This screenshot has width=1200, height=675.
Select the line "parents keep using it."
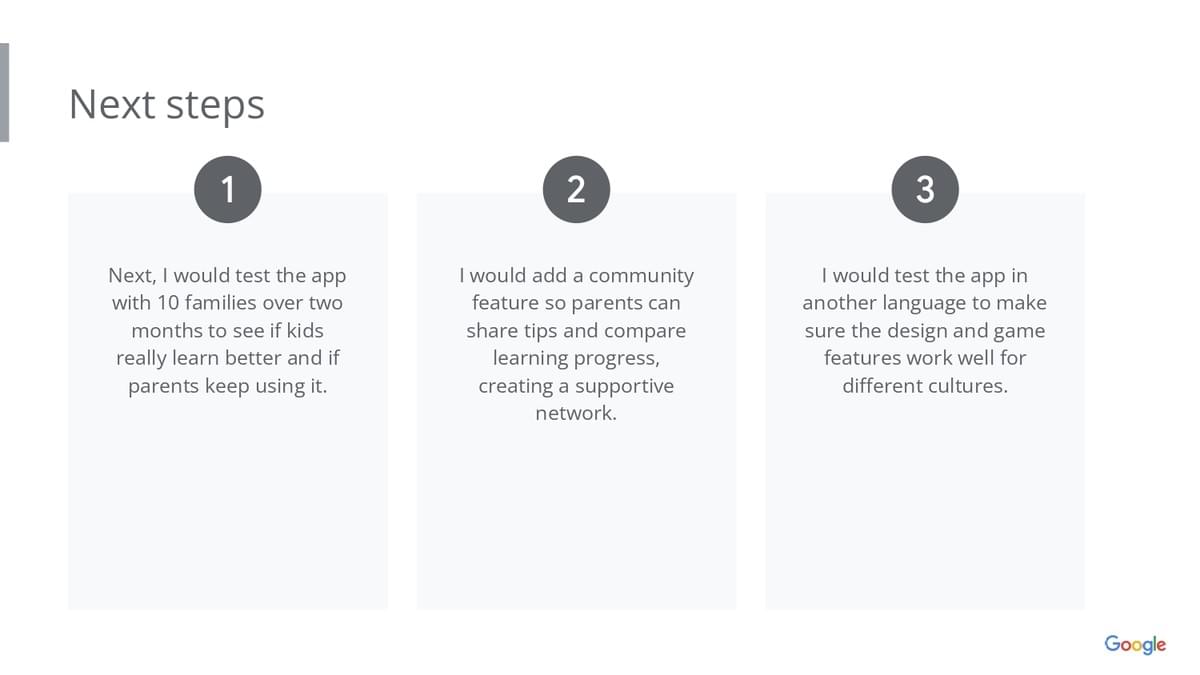pyautogui.click(x=227, y=386)
